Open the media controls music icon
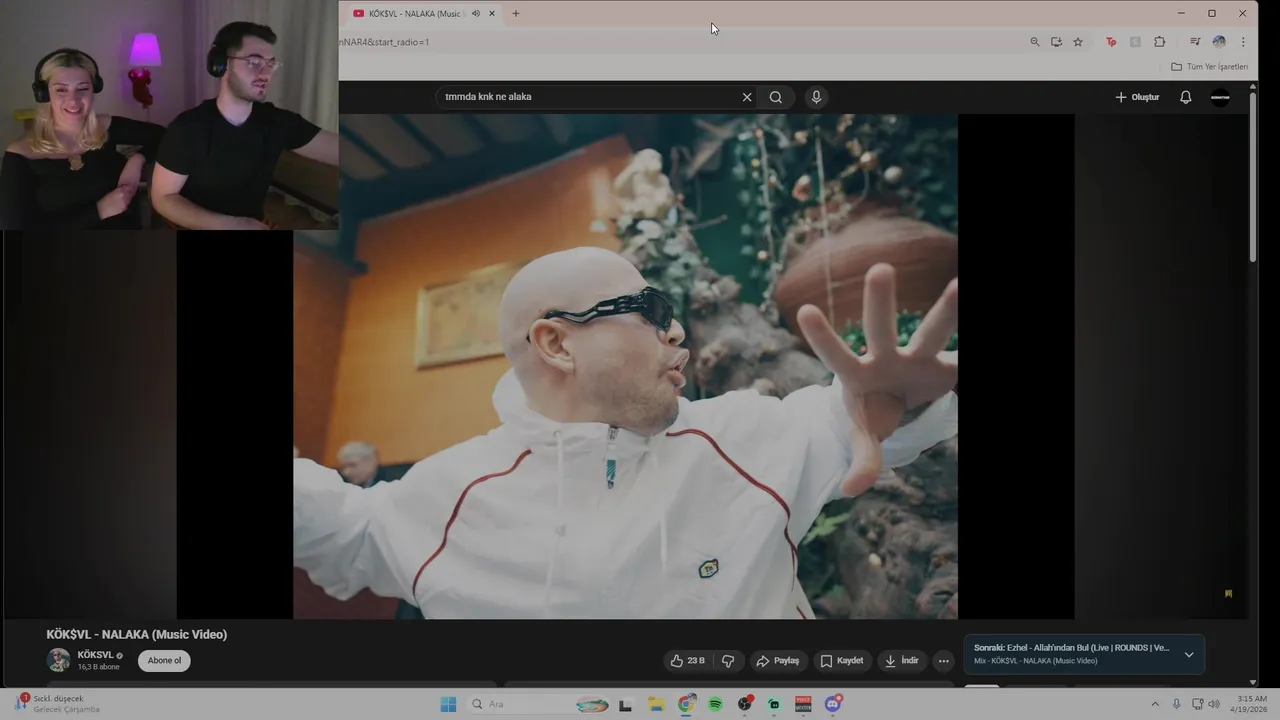This screenshot has height=720, width=1280. click(x=1195, y=42)
